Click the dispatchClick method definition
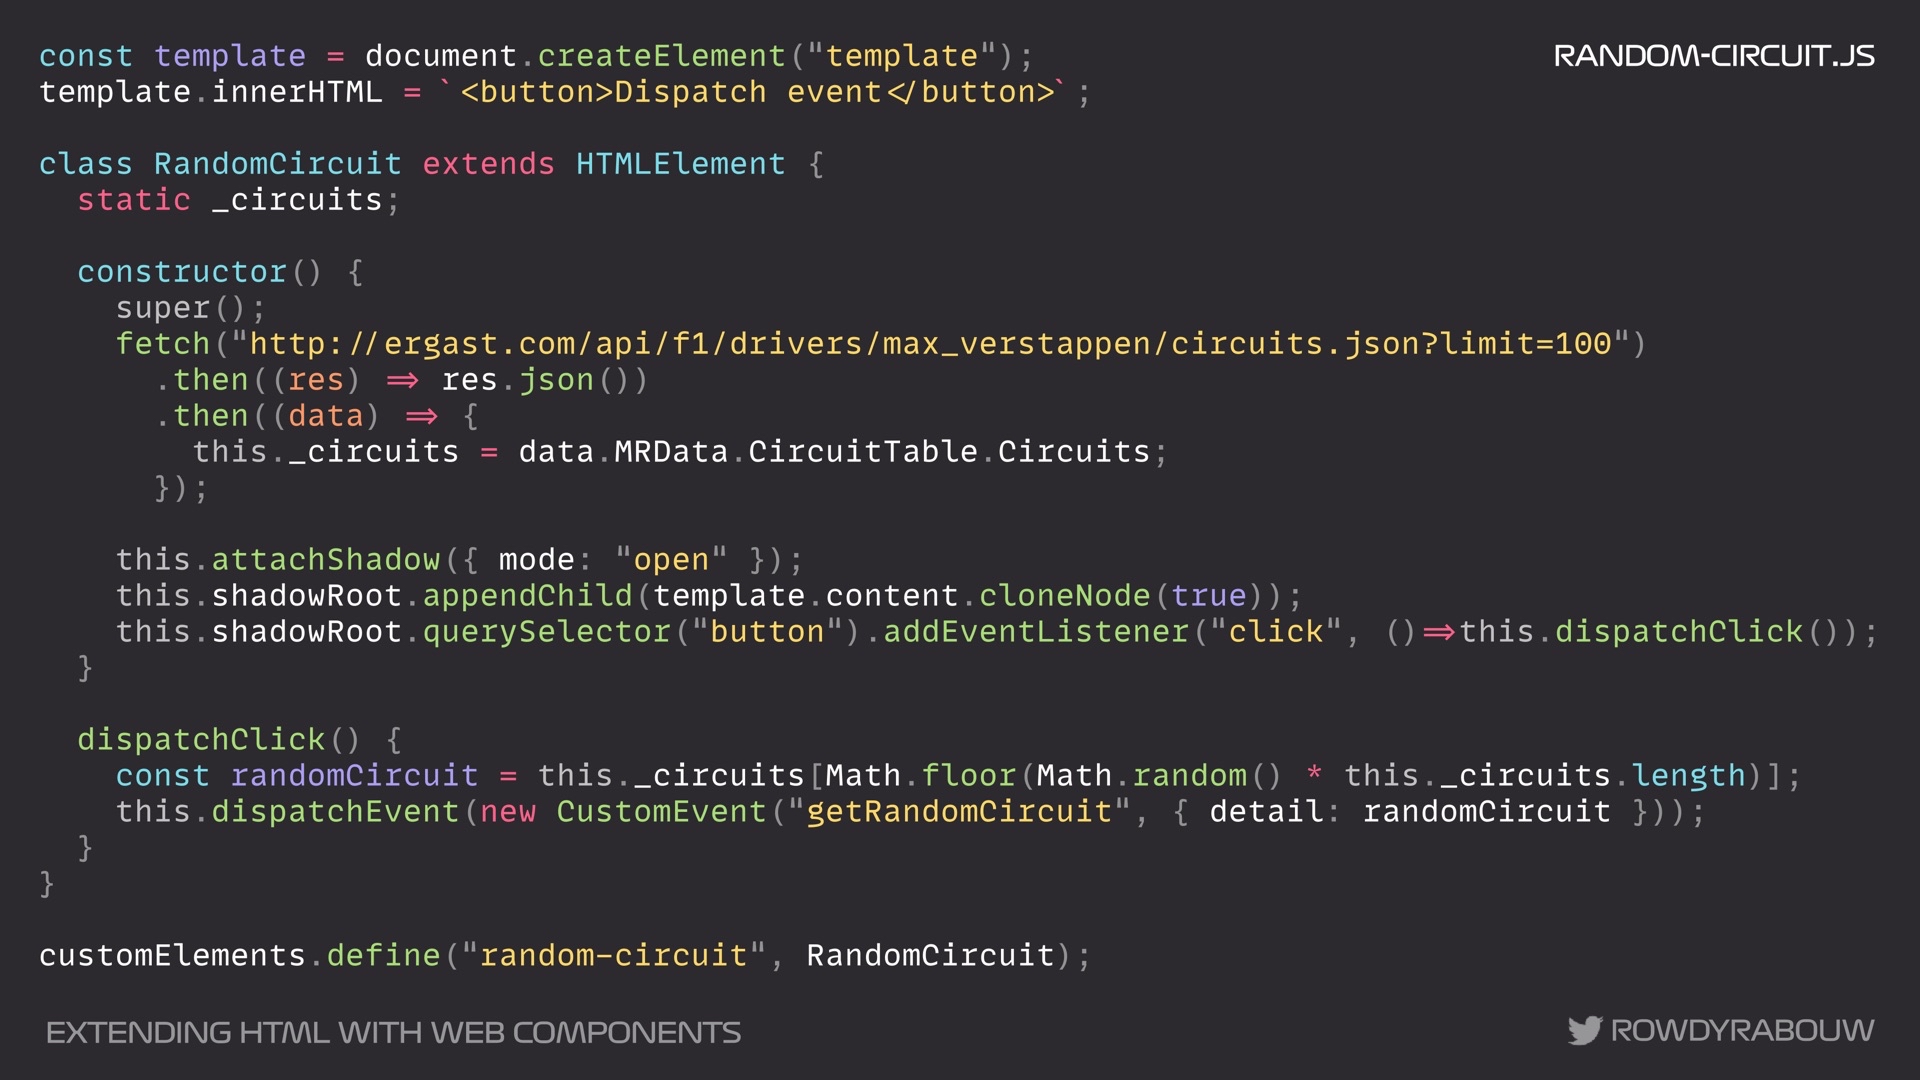 (x=201, y=740)
